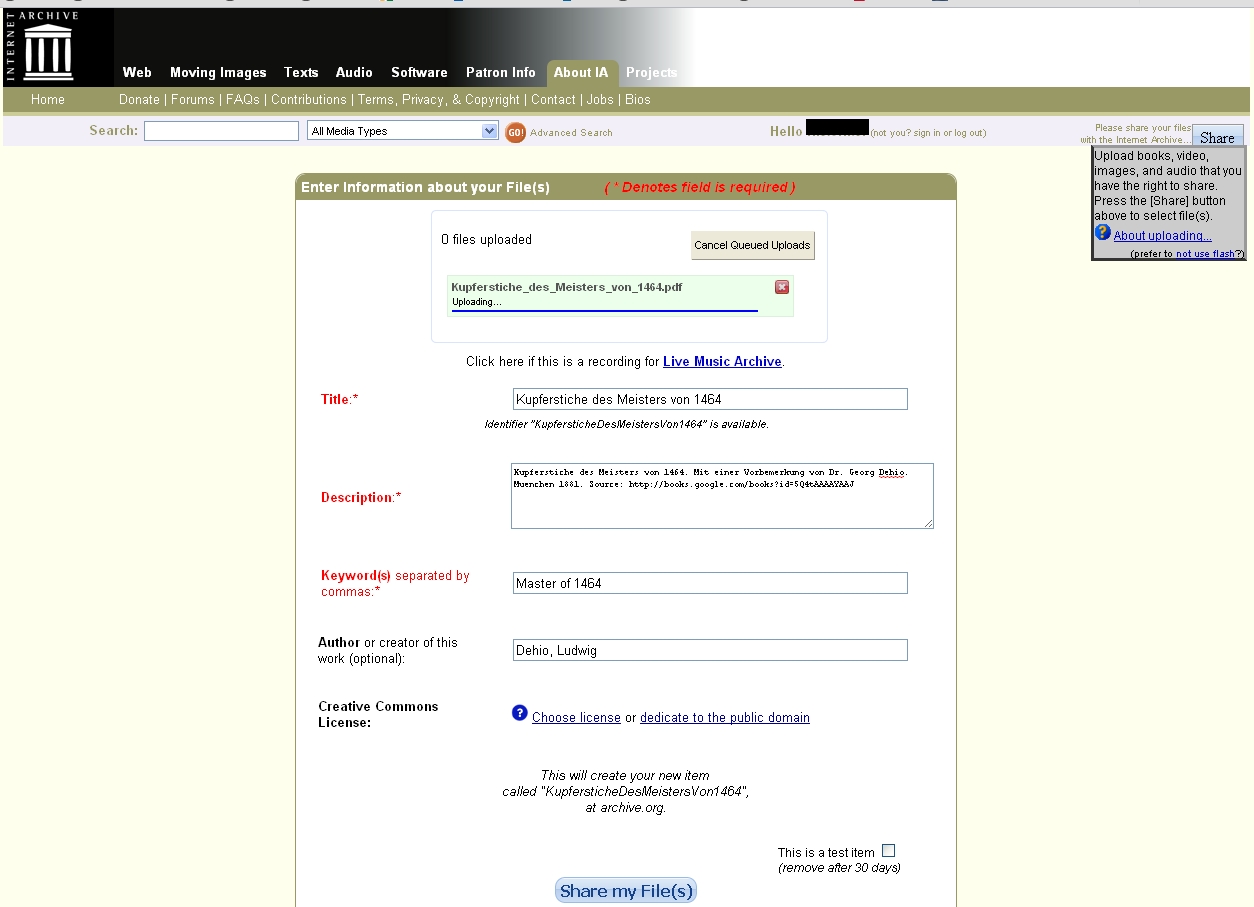
Task: Open the Donate link
Action: [x=139, y=100]
